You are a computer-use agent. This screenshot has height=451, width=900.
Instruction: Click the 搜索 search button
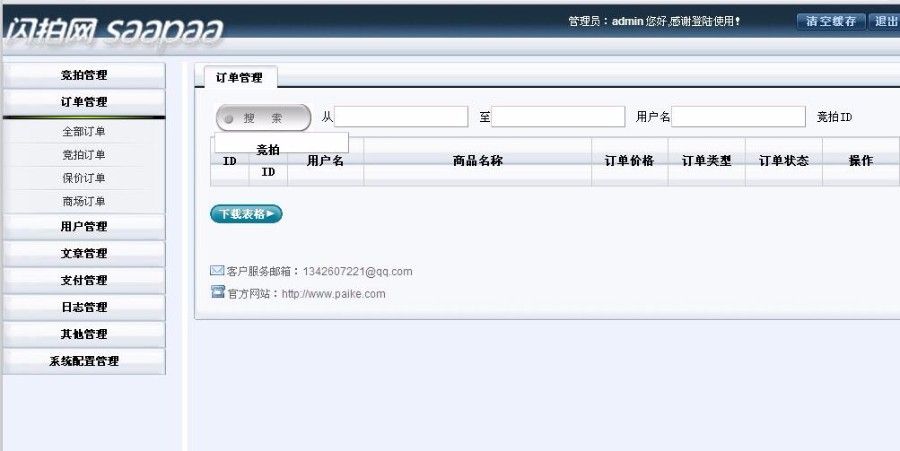click(x=263, y=118)
